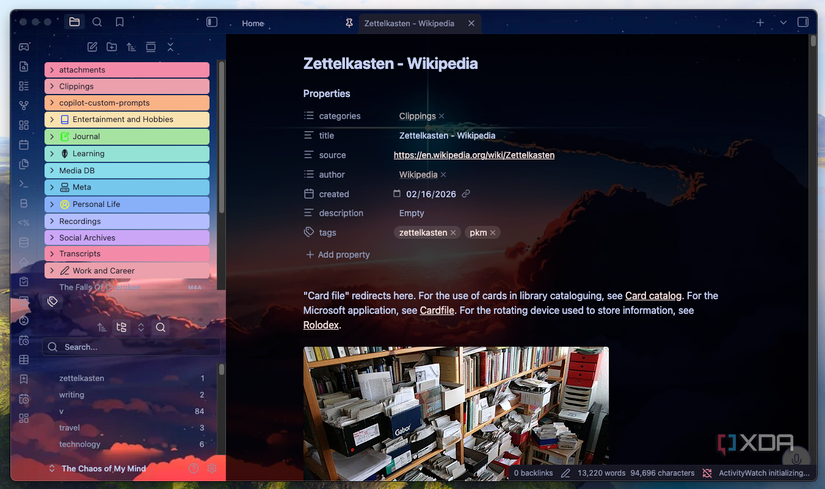825x489 pixels.
Task: Follow the Rolodex link
Action: click(321, 325)
